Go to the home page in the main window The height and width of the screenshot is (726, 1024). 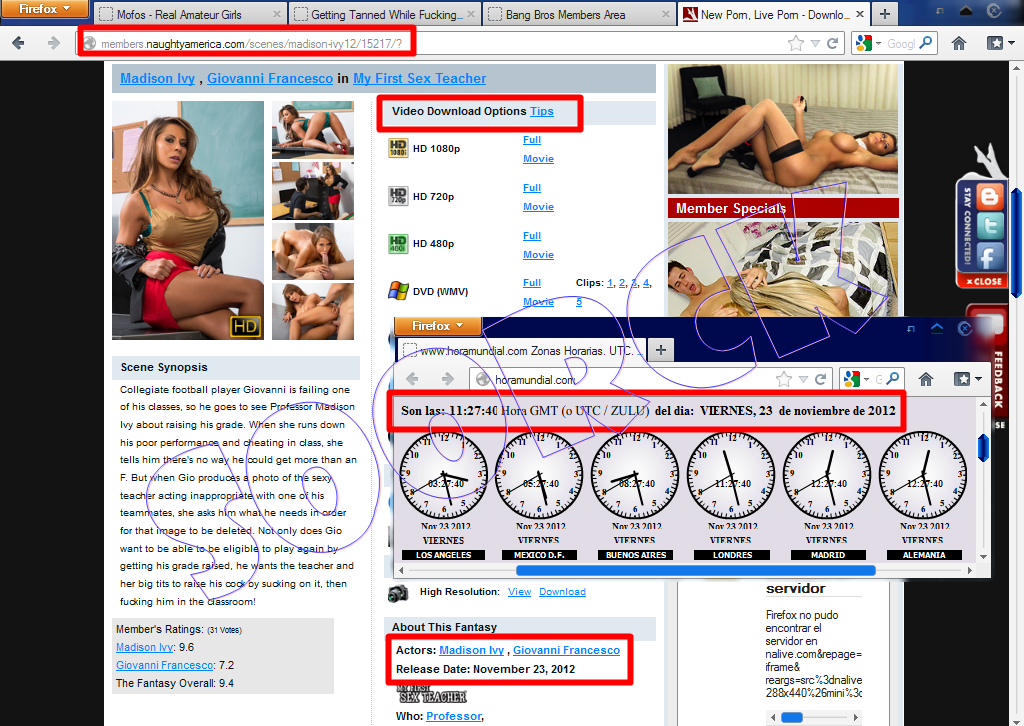coord(958,44)
